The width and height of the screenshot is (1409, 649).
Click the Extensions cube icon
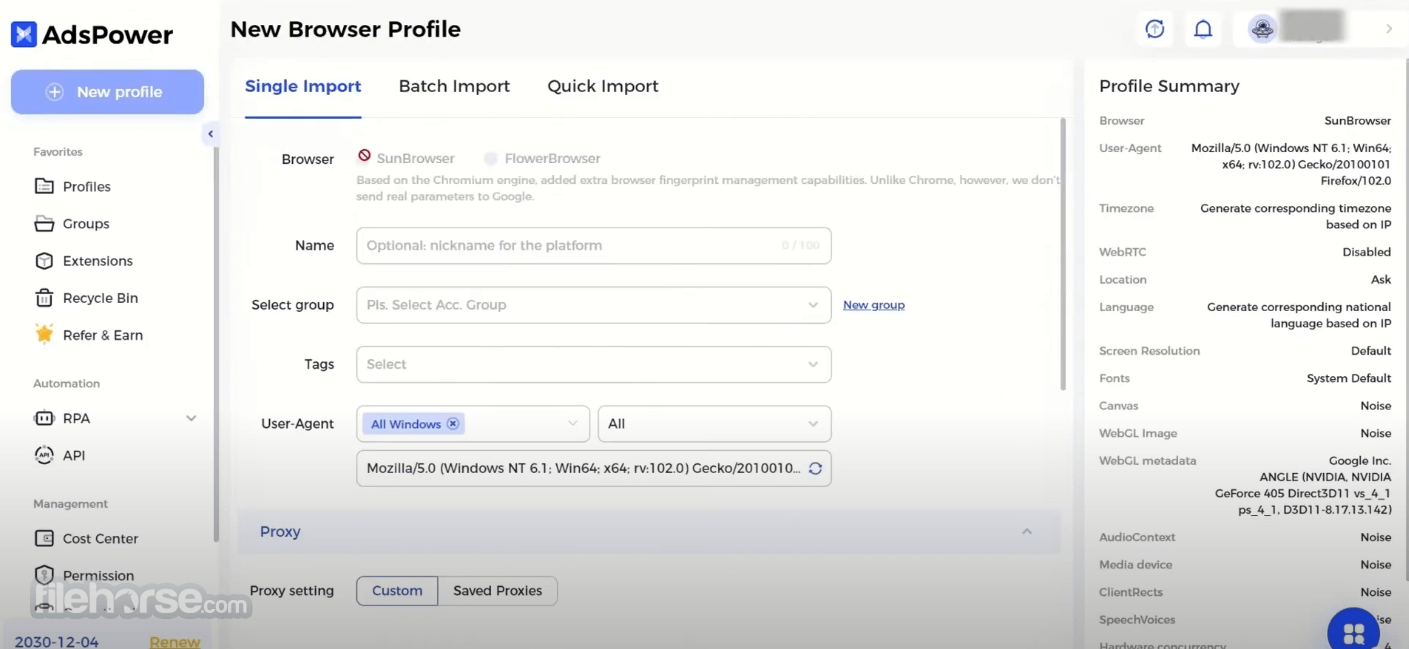[x=44, y=261]
